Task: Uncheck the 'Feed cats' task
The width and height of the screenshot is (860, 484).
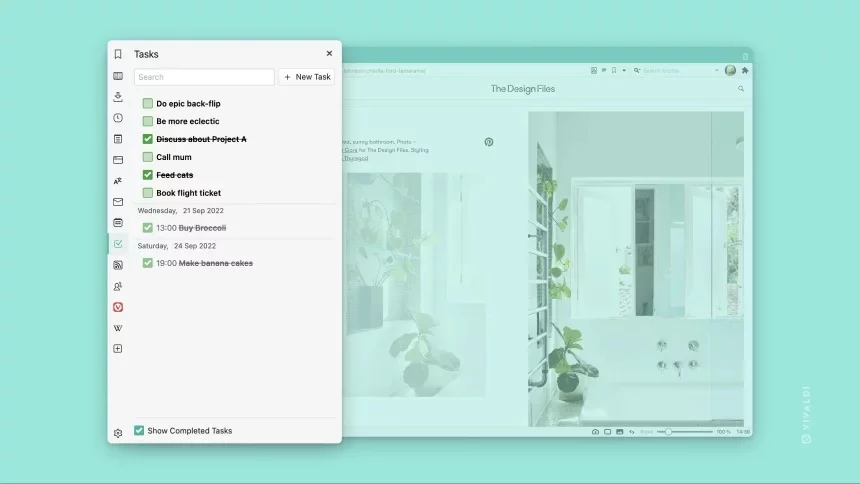Action: (x=148, y=175)
